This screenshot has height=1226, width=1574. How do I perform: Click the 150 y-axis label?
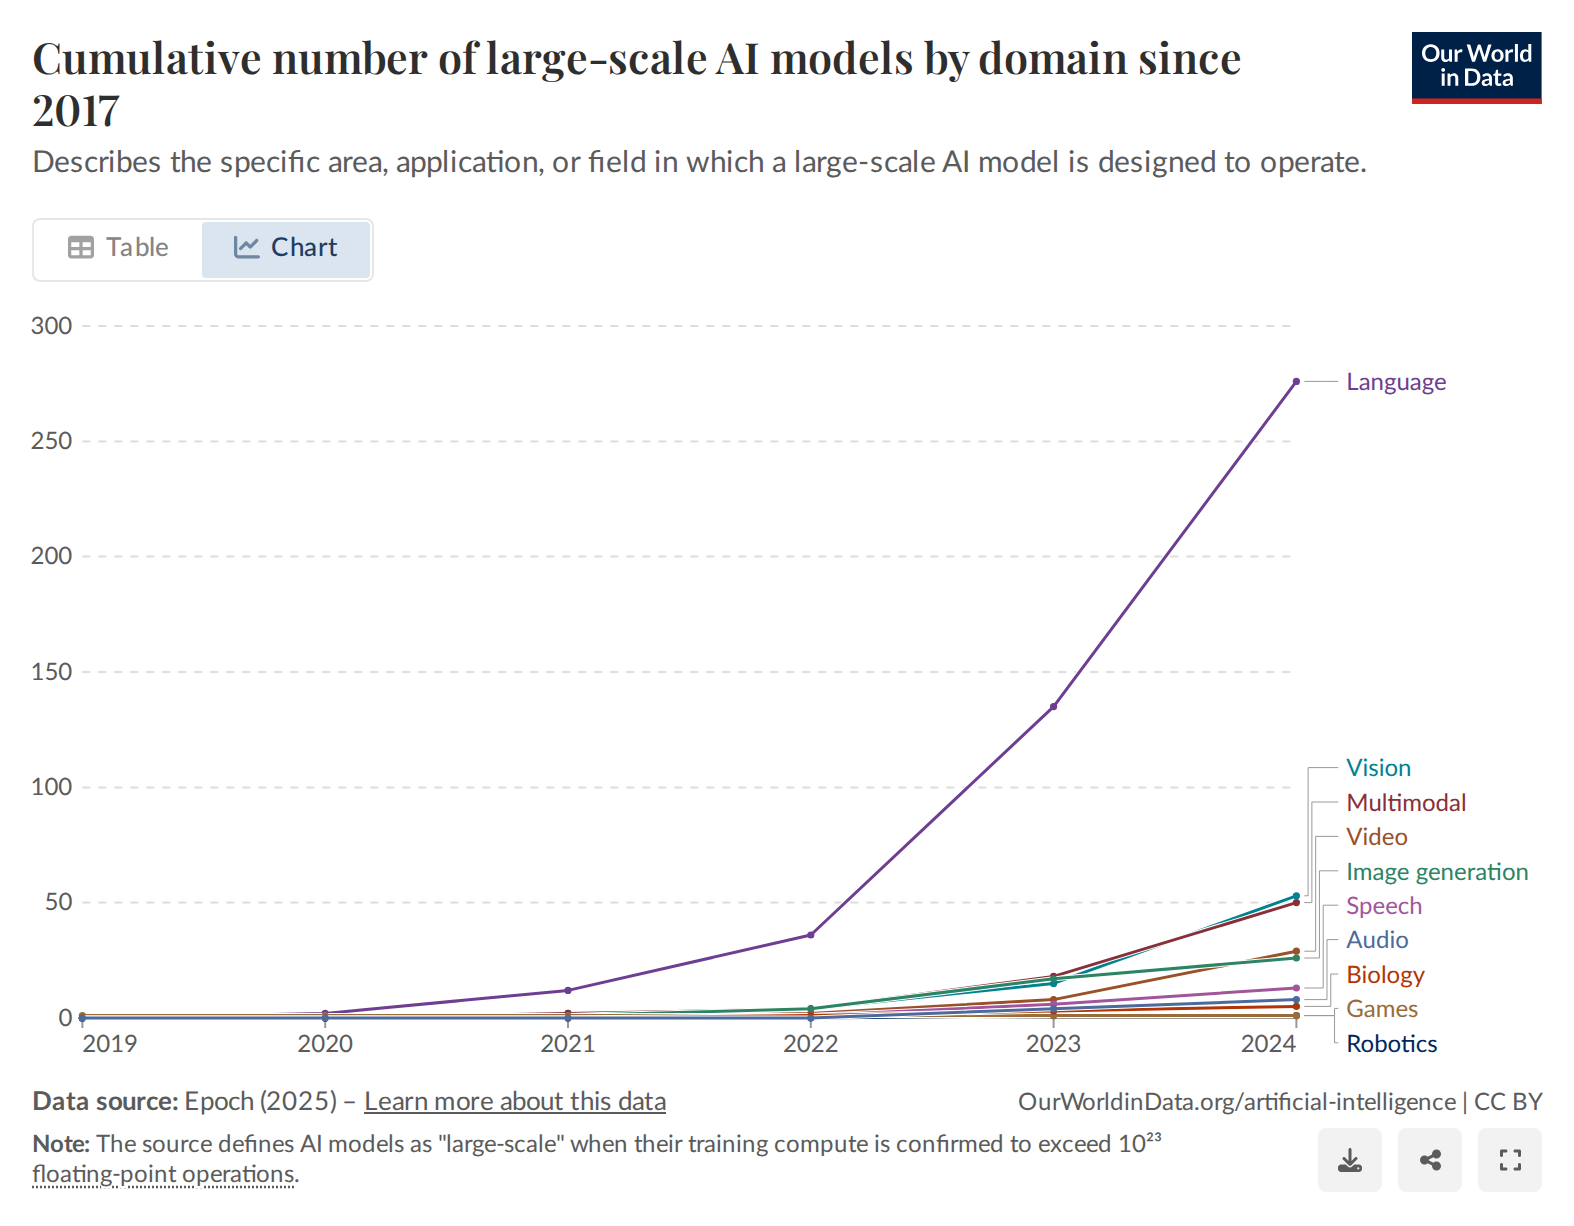pyautogui.click(x=52, y=672)
